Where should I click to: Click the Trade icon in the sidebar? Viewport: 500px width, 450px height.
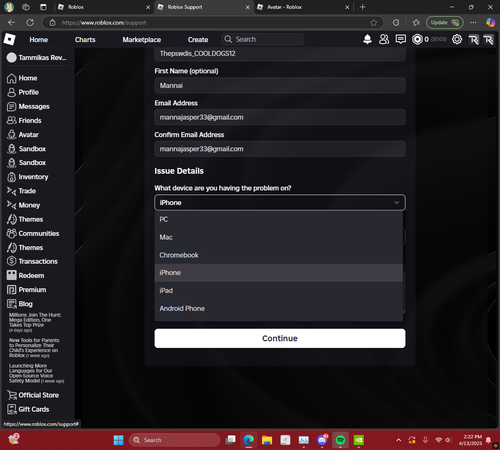click(x=12, y=191)
